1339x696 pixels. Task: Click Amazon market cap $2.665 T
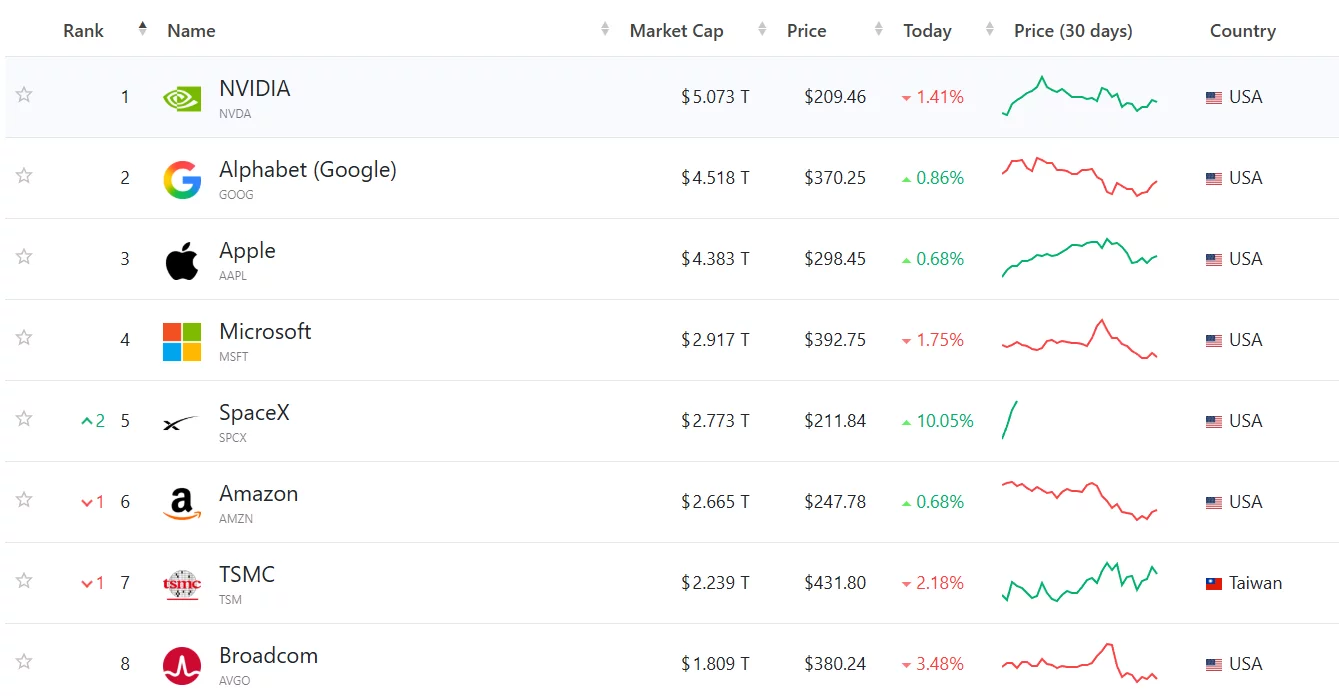point(715,502)
